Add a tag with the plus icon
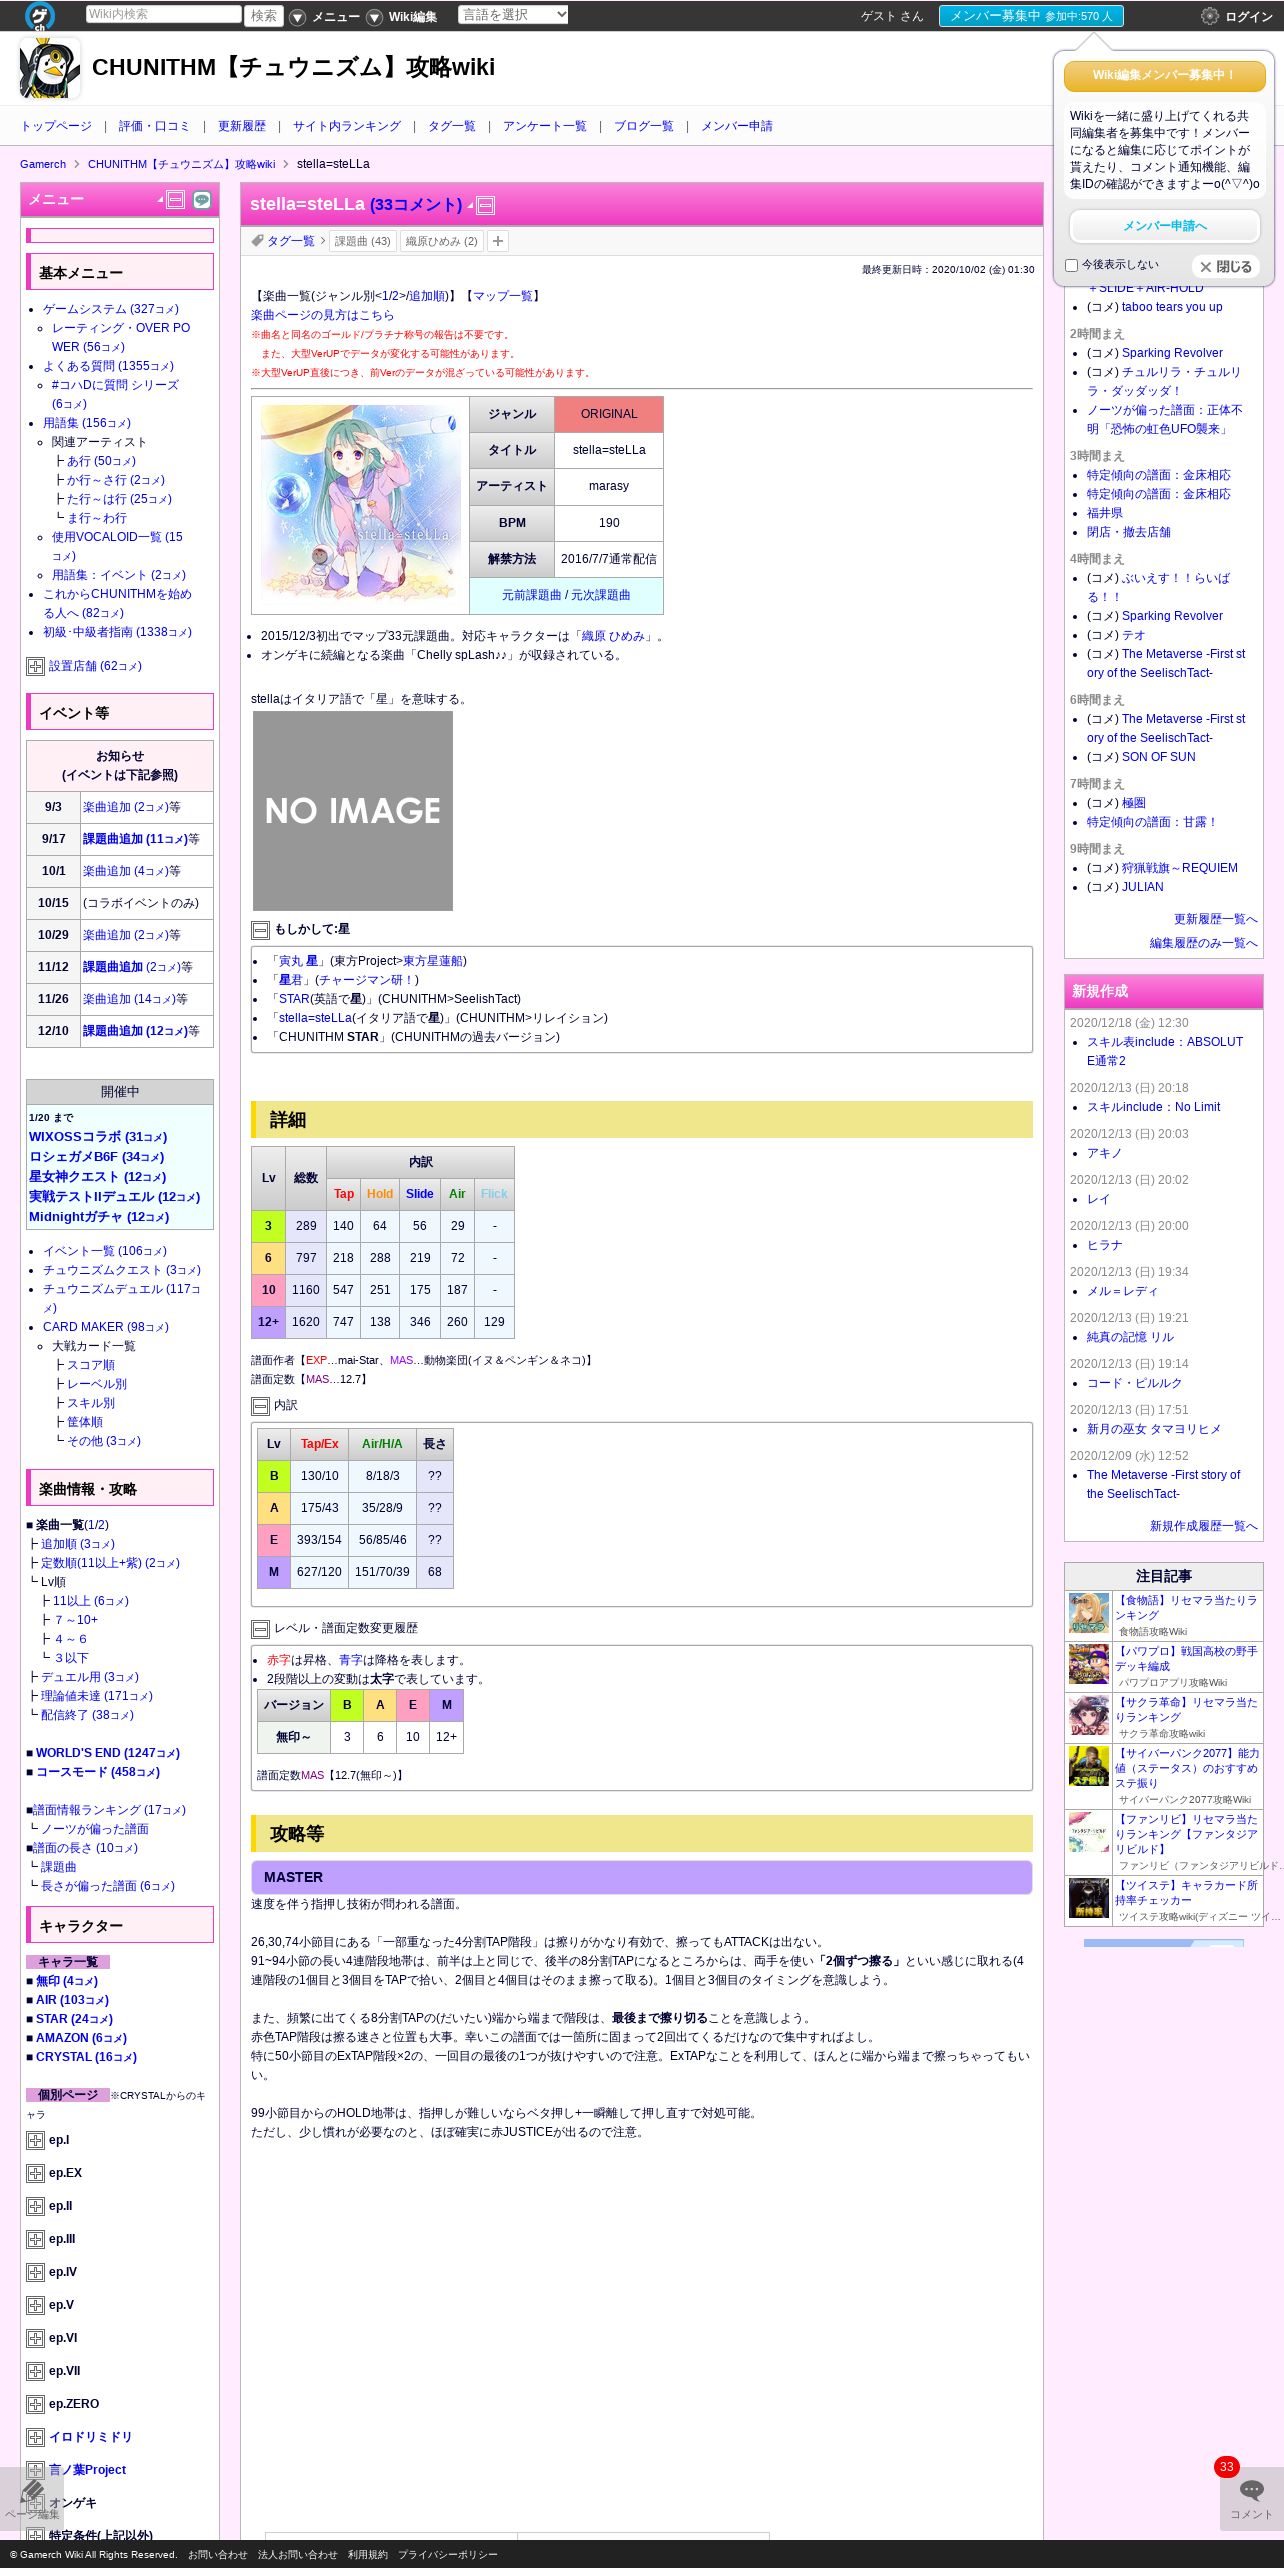This screenshot has width=1284, height=2568. (x=497, y=241)
